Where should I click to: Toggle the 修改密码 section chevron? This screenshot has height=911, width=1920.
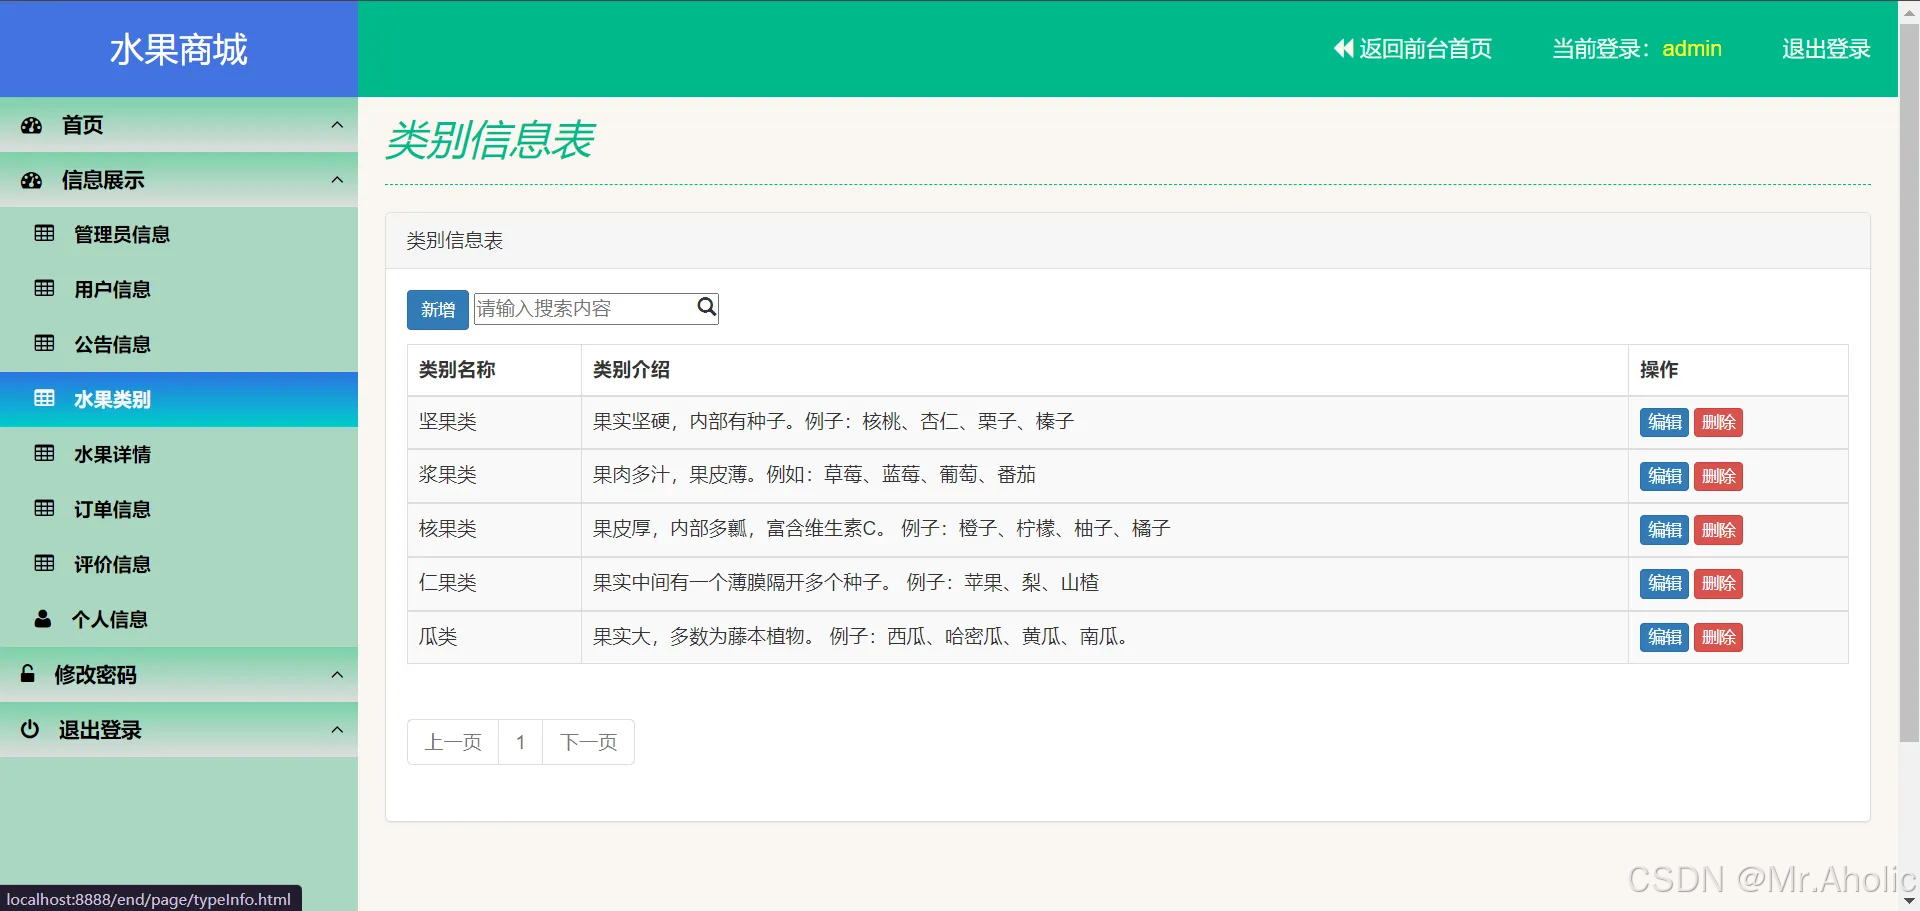point(337,675)
